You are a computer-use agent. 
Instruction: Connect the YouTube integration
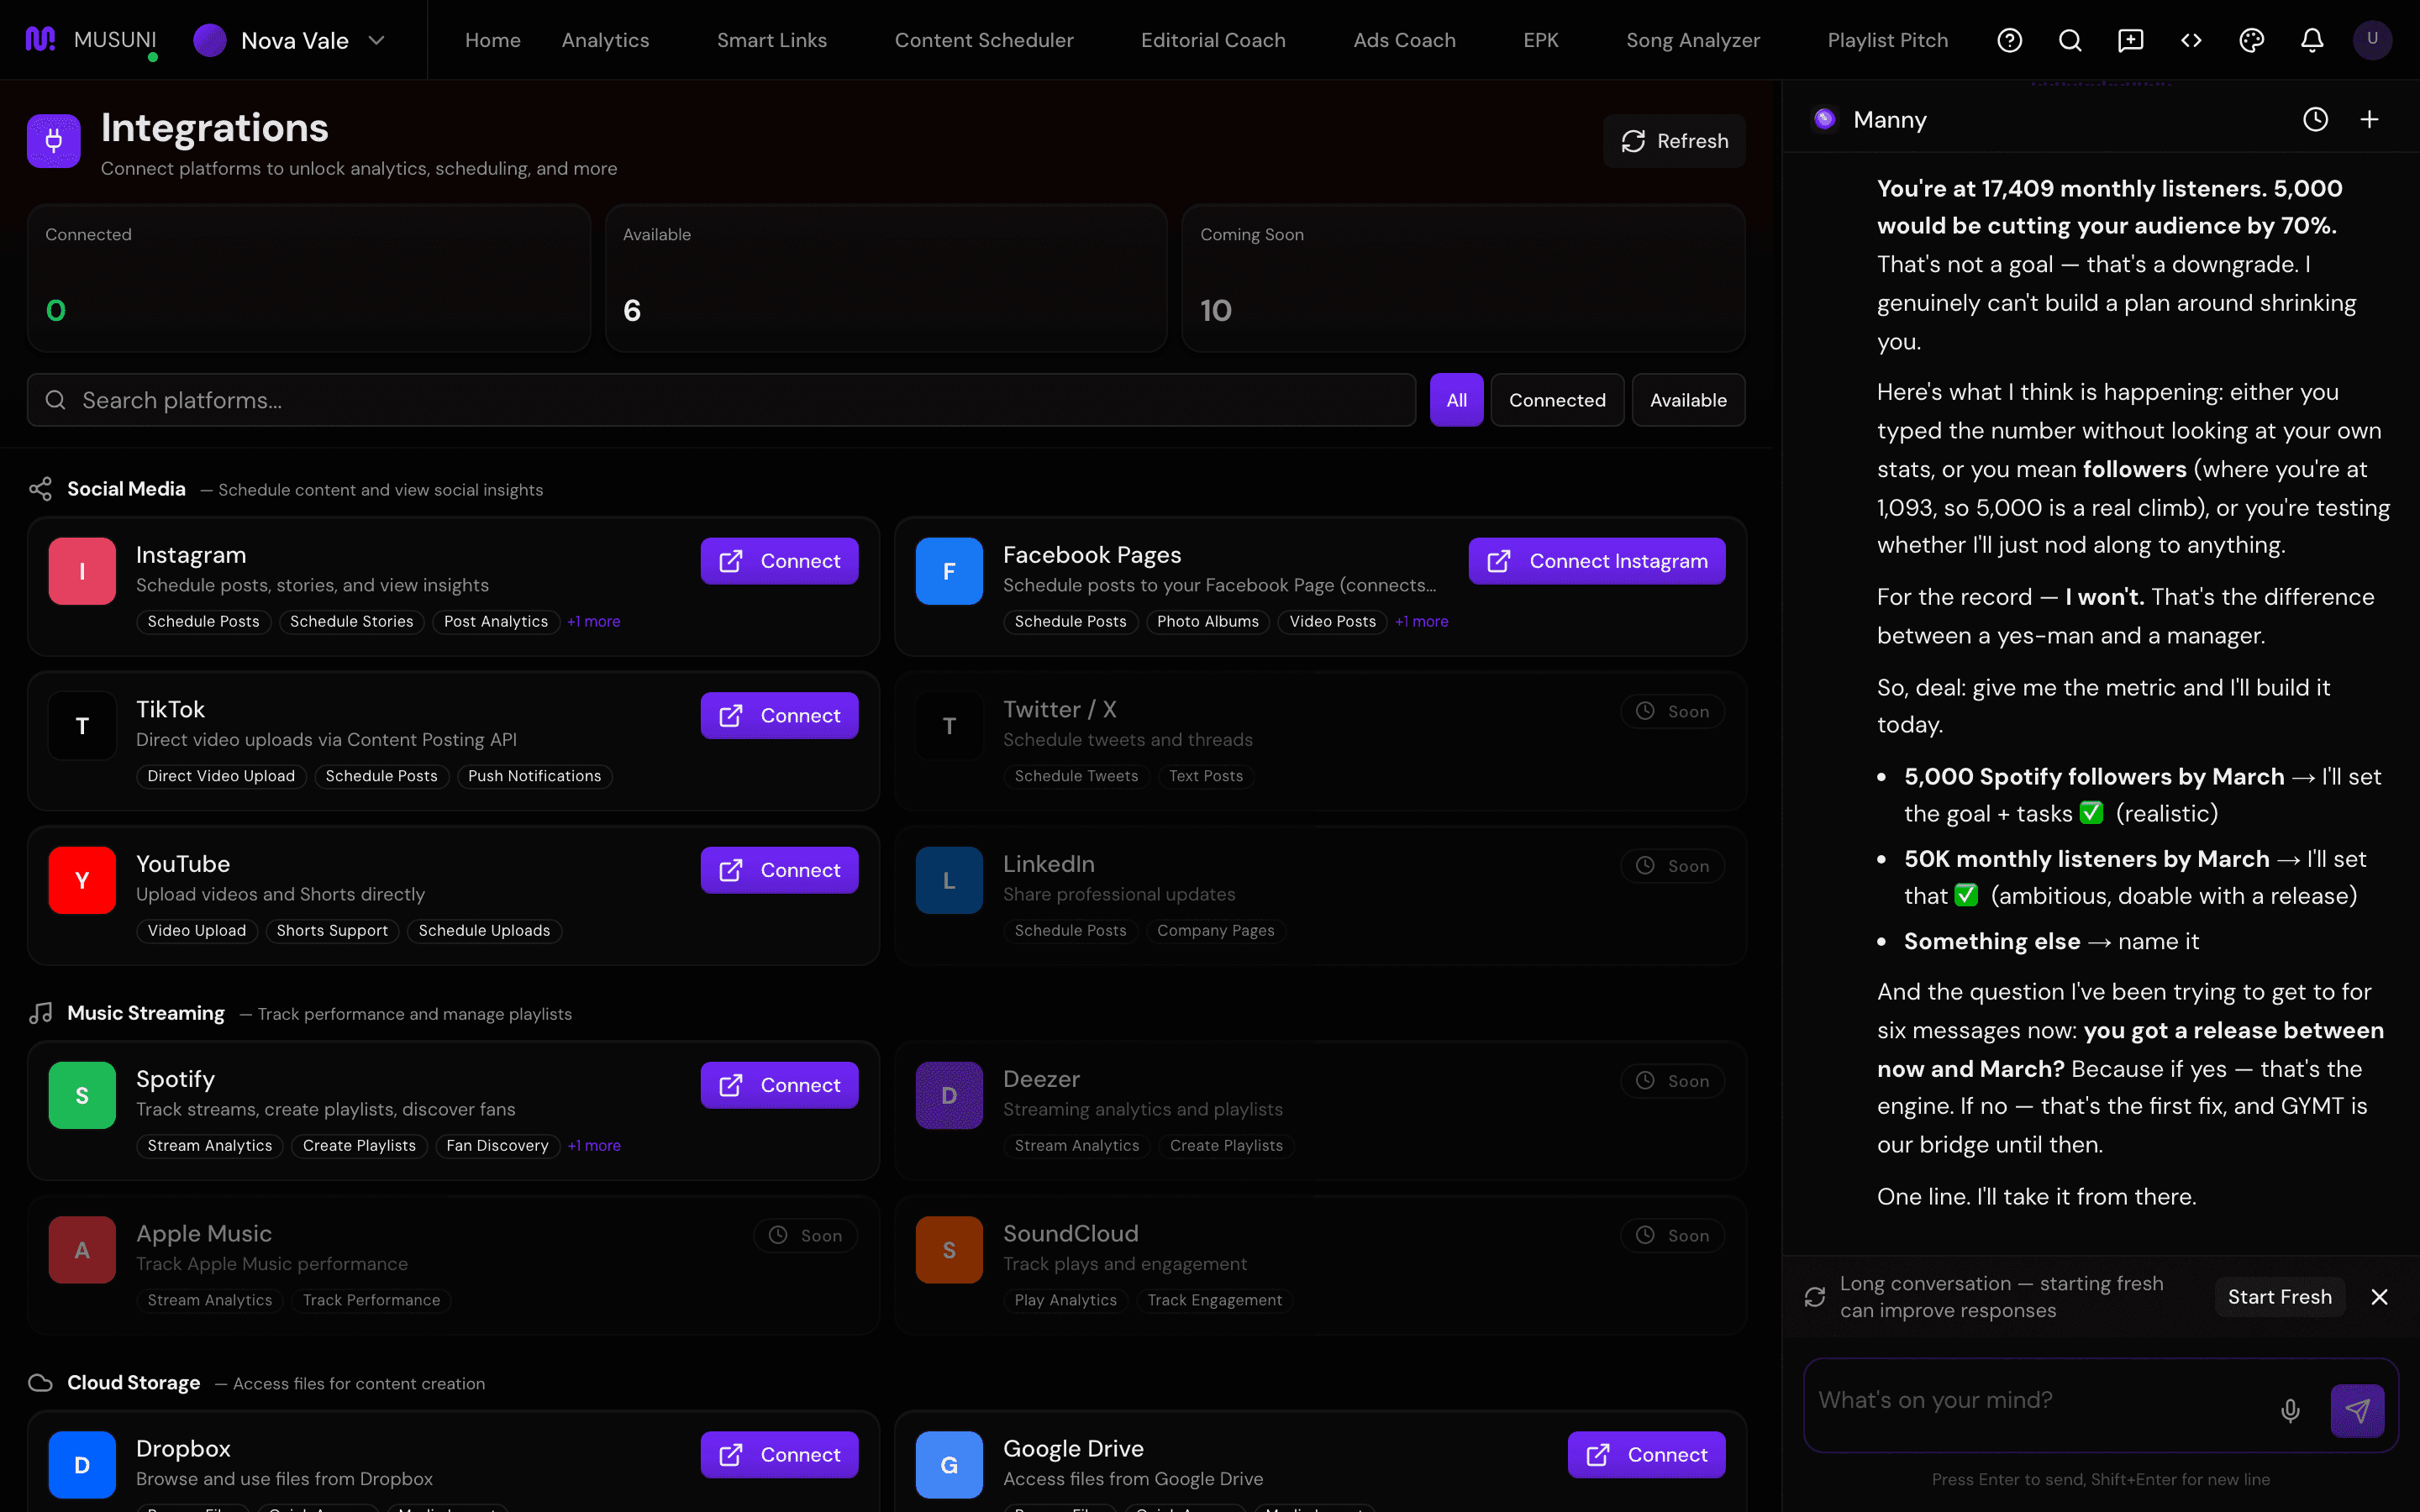tap(780, 870)
